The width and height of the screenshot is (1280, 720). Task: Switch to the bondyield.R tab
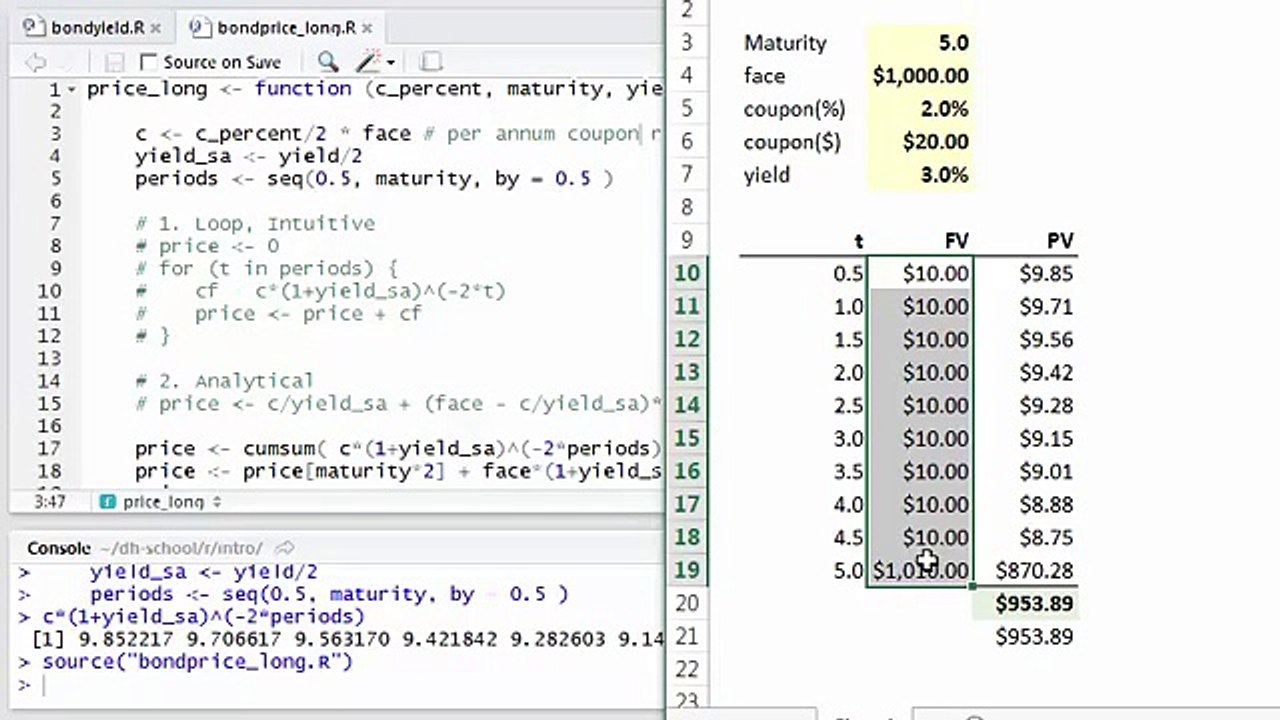(x=98, y=27)
